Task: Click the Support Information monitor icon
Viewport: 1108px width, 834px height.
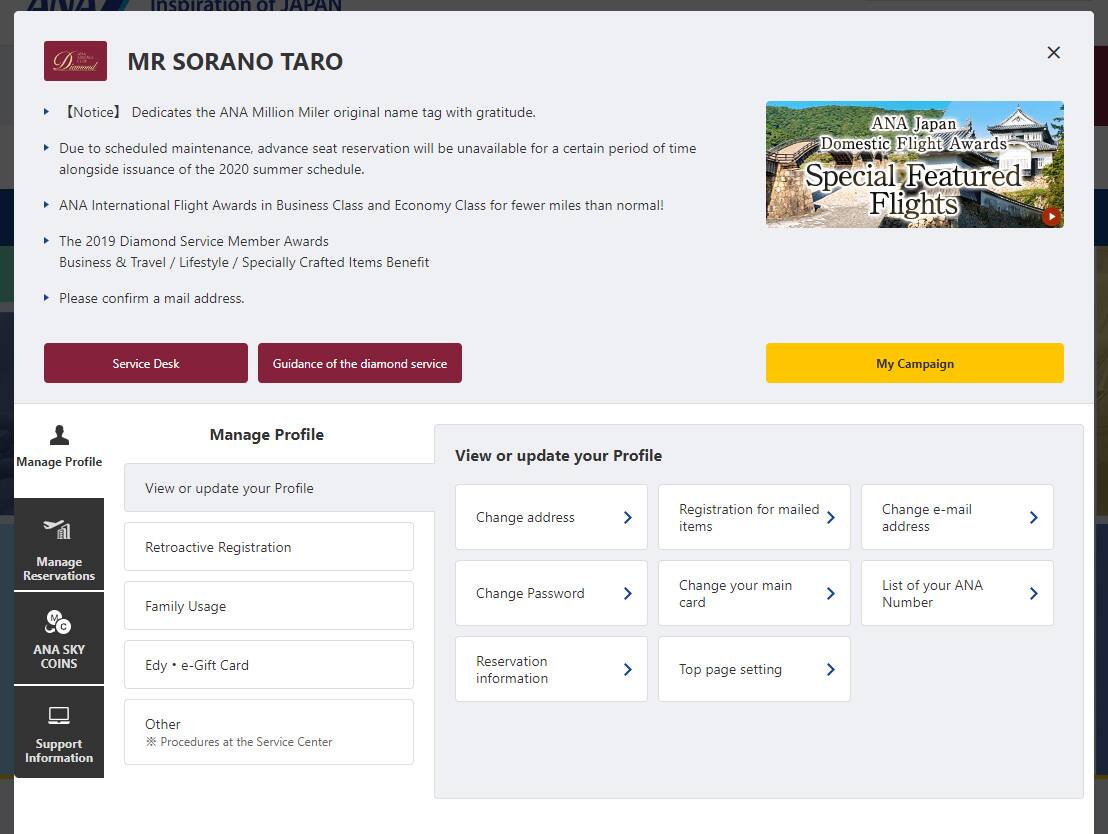Action: pyautogui.click(x=59, y=715)
